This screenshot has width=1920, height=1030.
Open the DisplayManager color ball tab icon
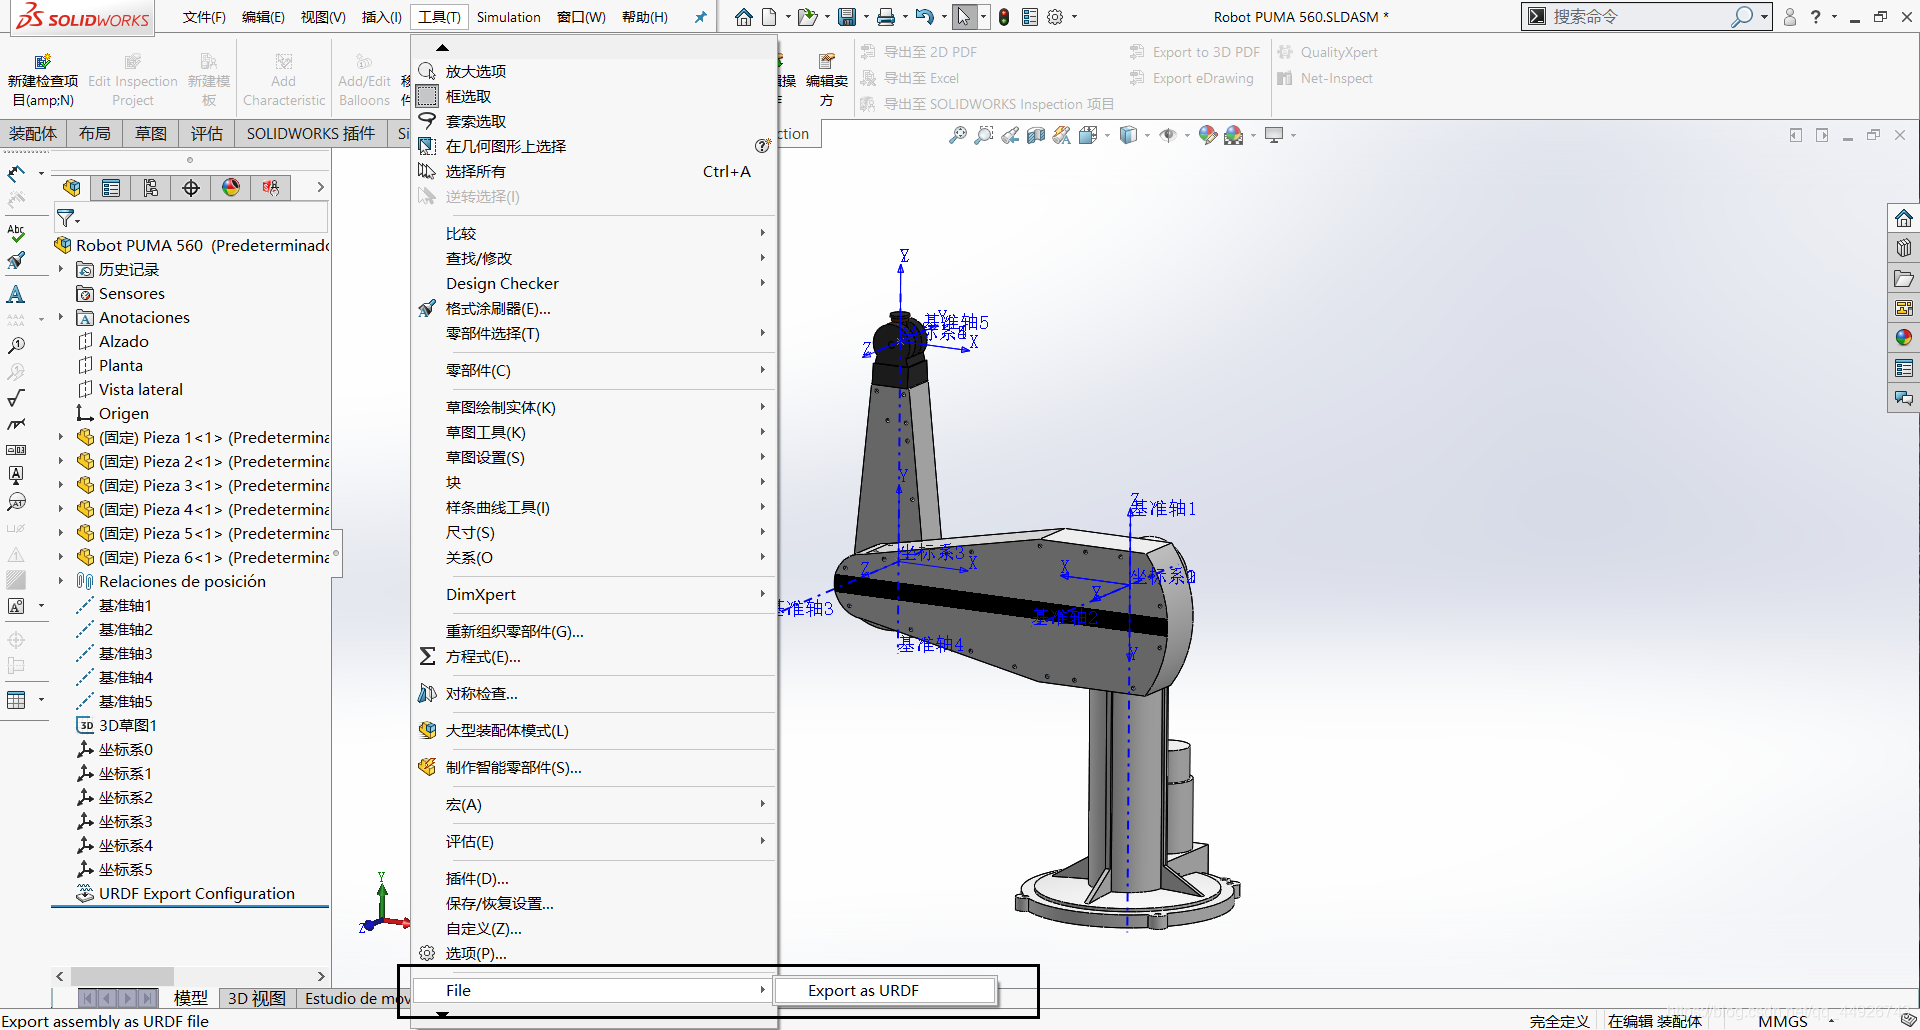coord(231,188)
